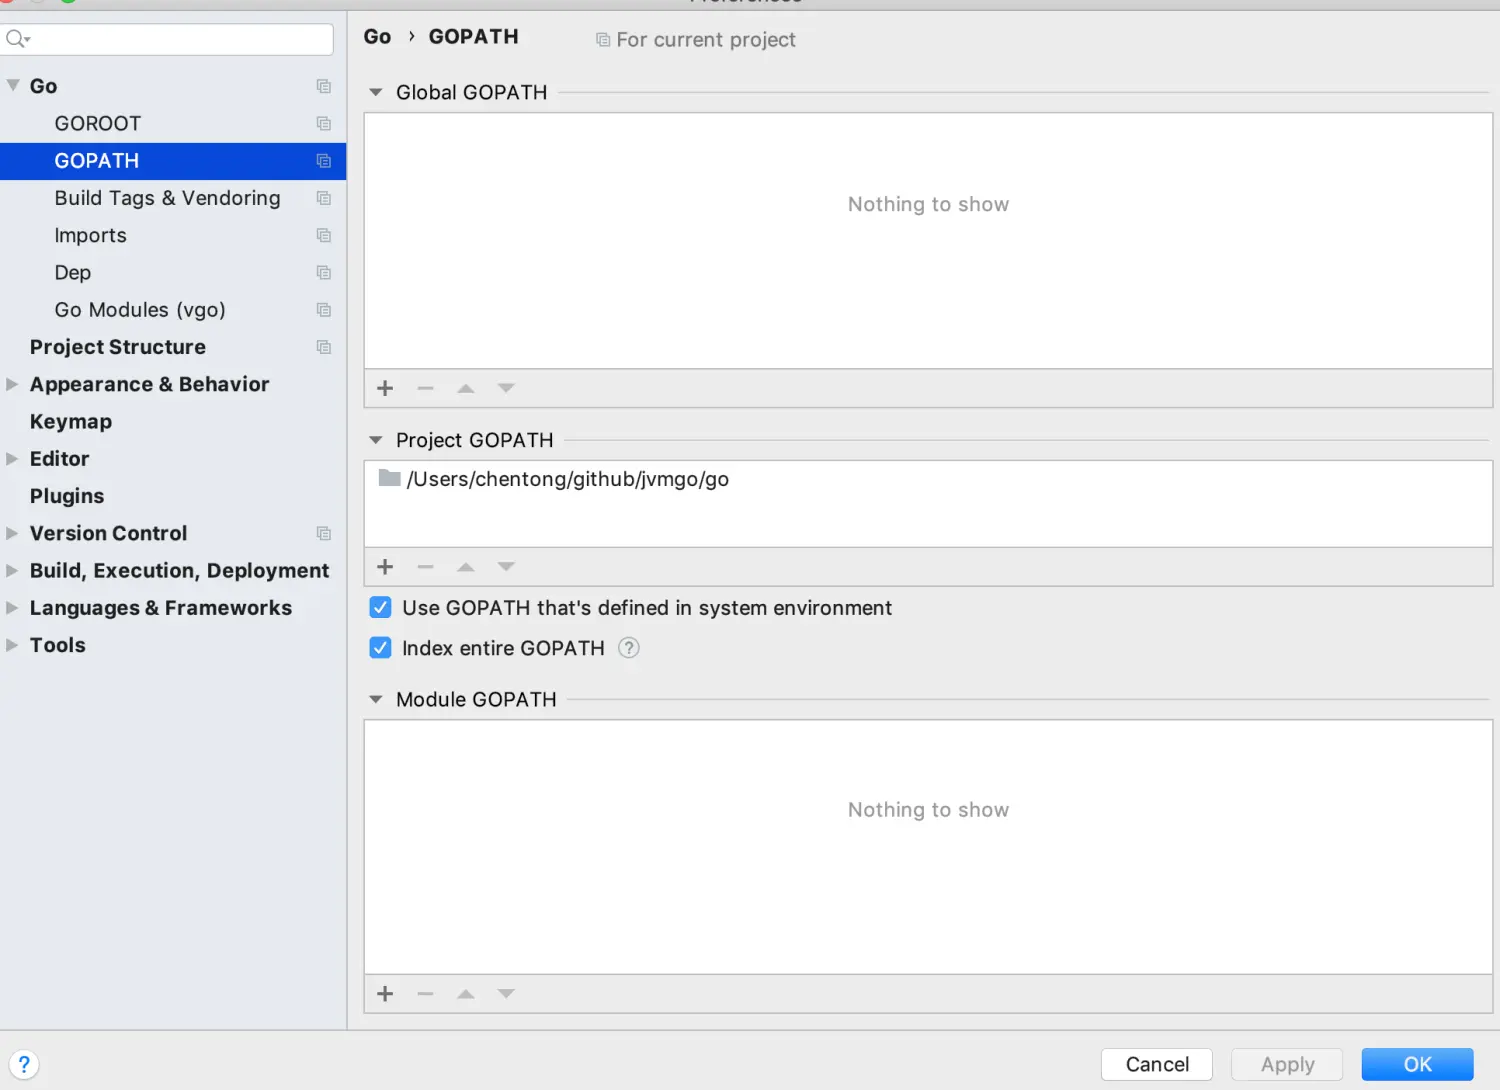Collapse the Module GOPATH section

pos(376,700)
